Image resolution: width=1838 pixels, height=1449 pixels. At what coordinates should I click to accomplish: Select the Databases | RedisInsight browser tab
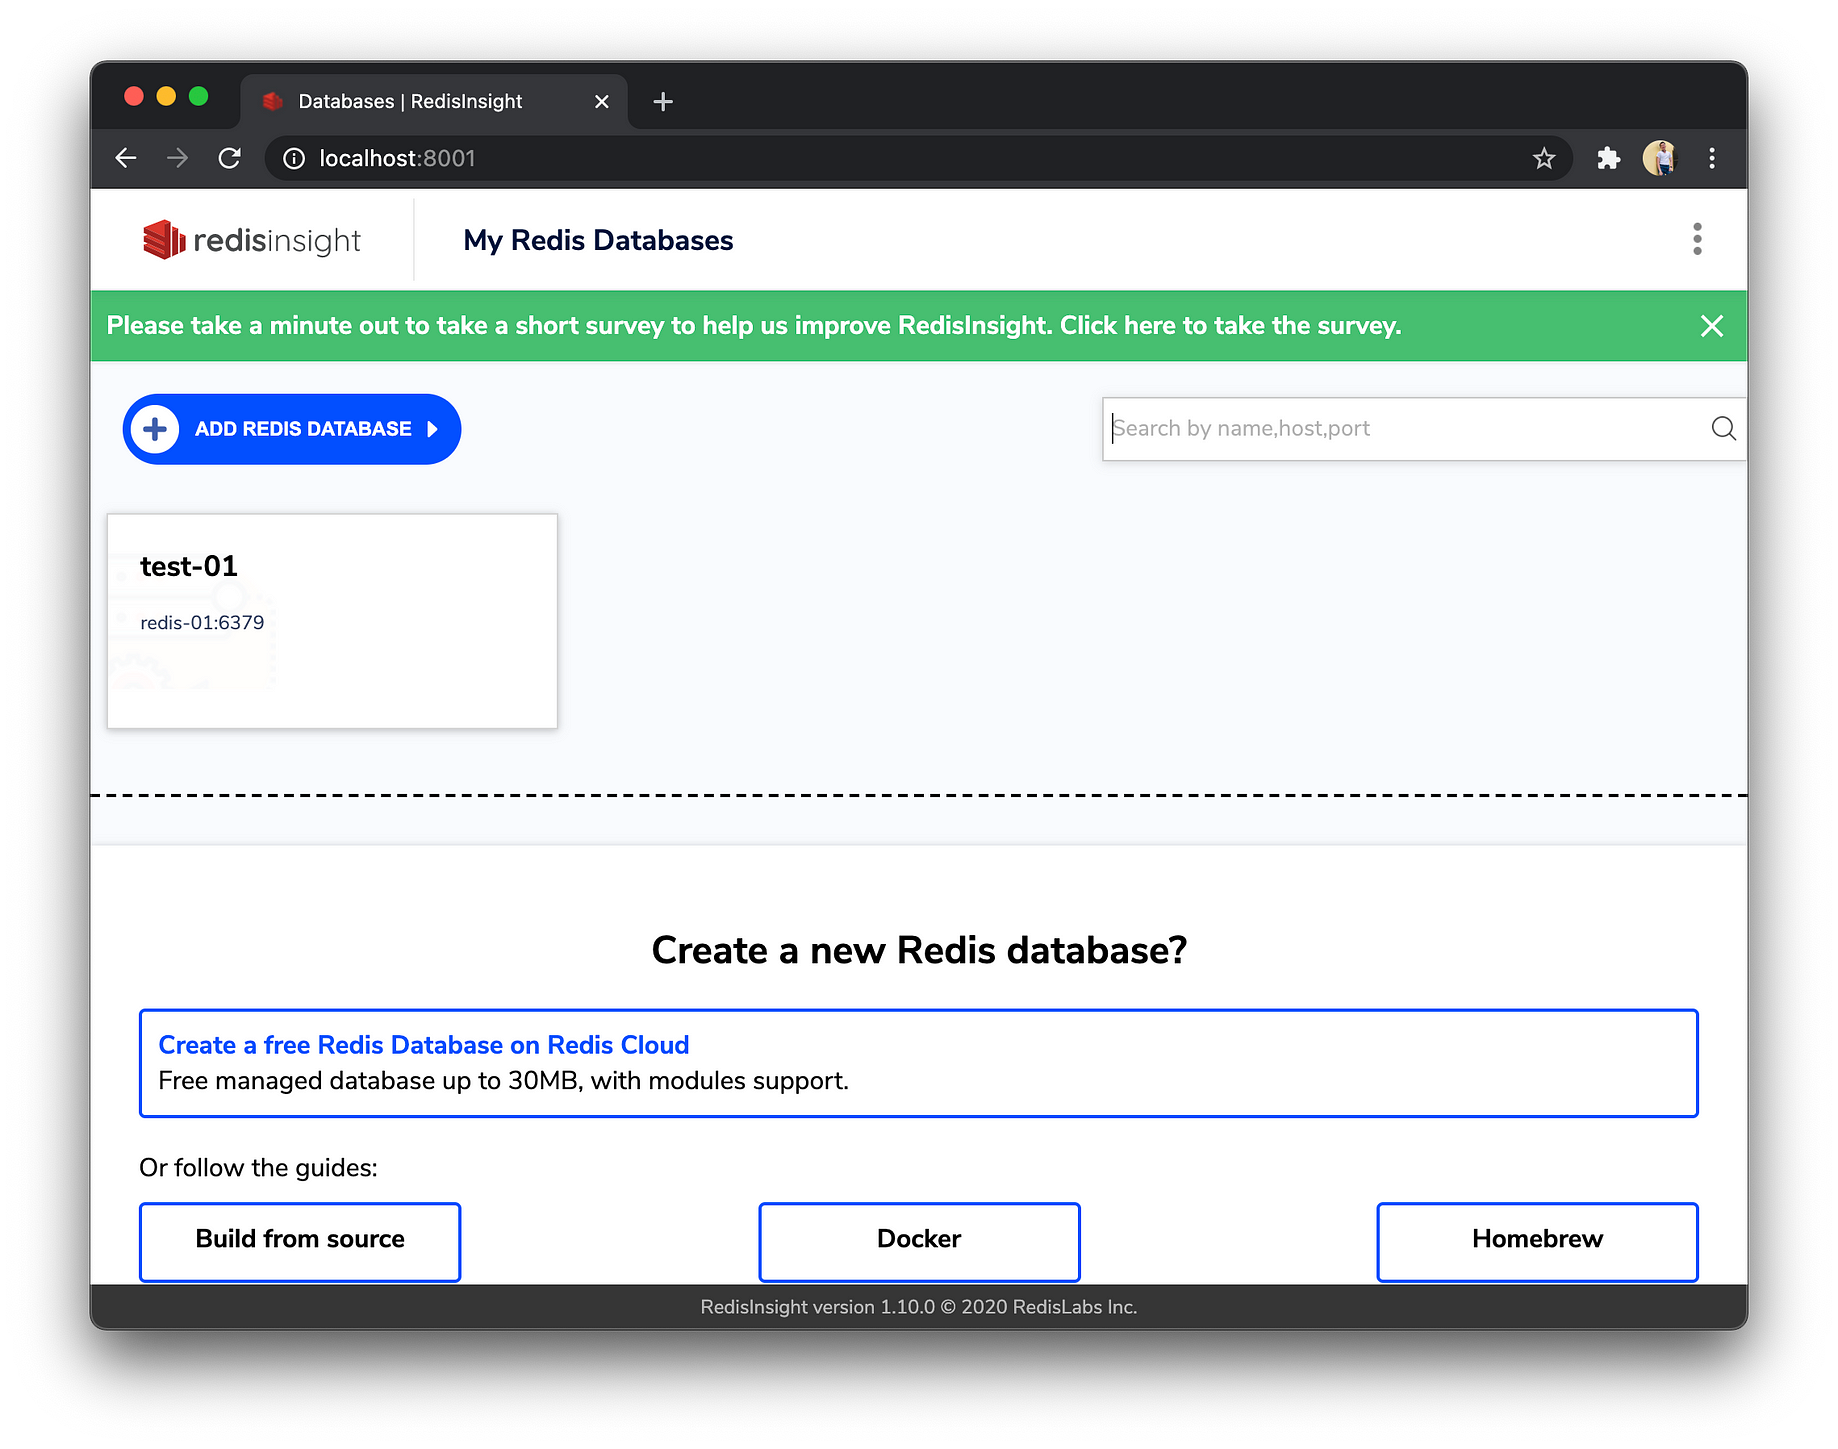click(434, 101)
